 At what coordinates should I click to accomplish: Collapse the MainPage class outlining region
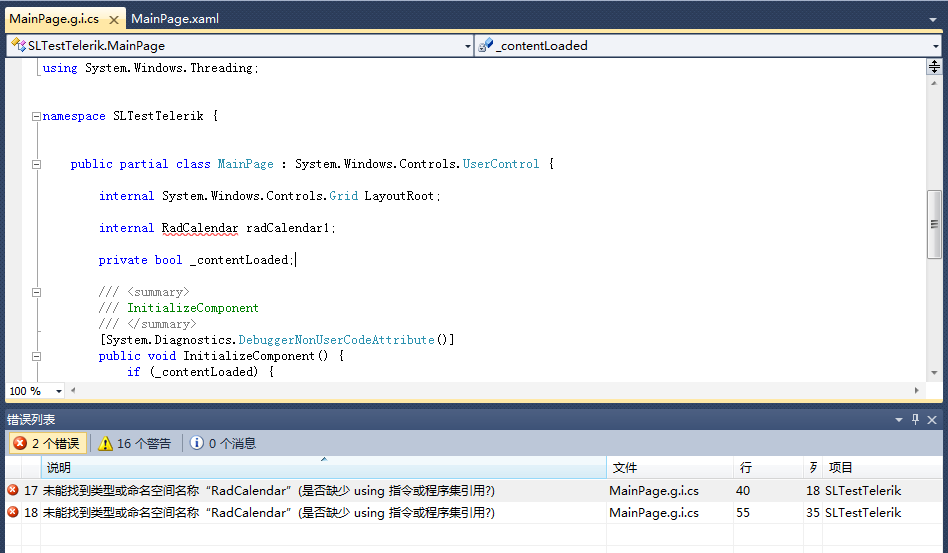tap(36, 164)
